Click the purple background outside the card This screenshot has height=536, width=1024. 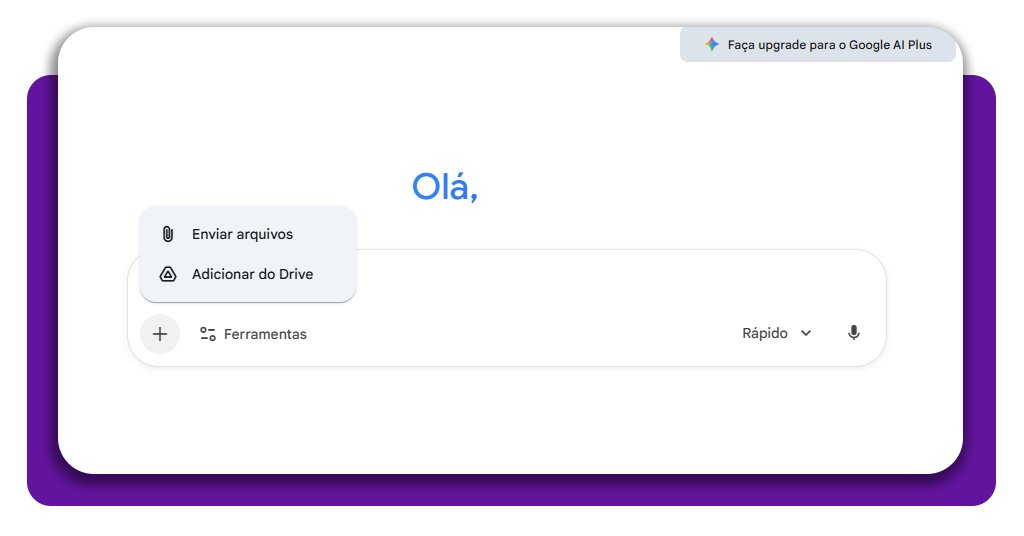click(42, 300)
